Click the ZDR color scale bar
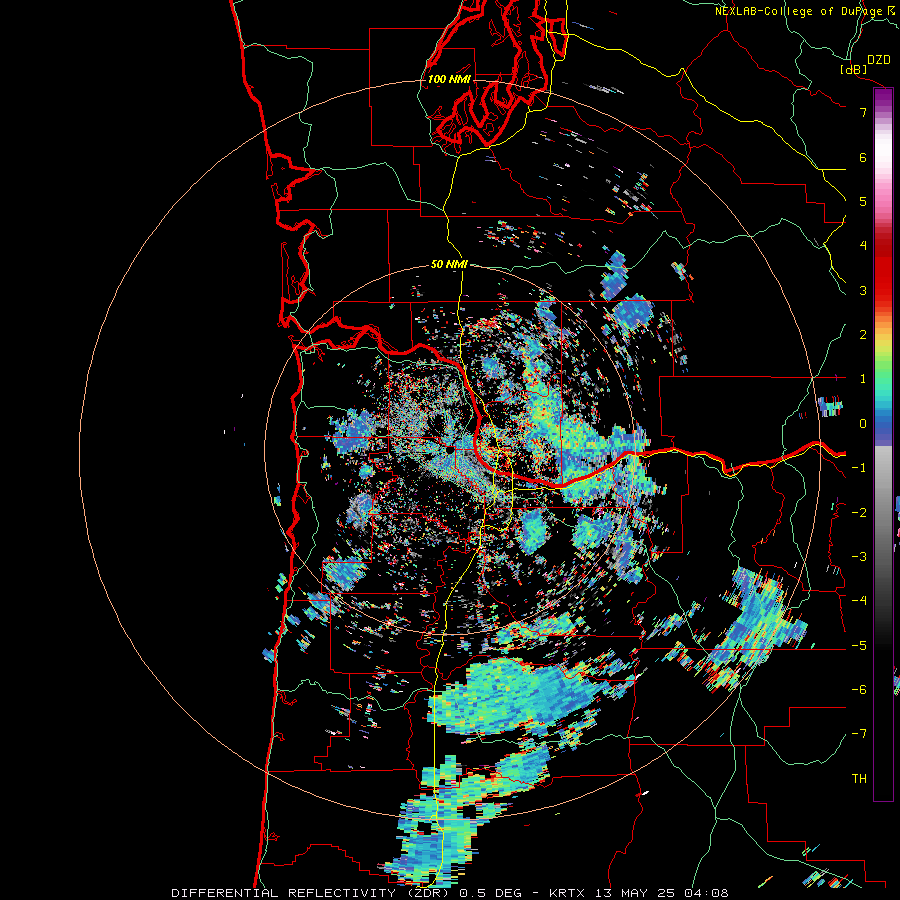The height and width of the screenshot is (900, 900). [883, 444]
